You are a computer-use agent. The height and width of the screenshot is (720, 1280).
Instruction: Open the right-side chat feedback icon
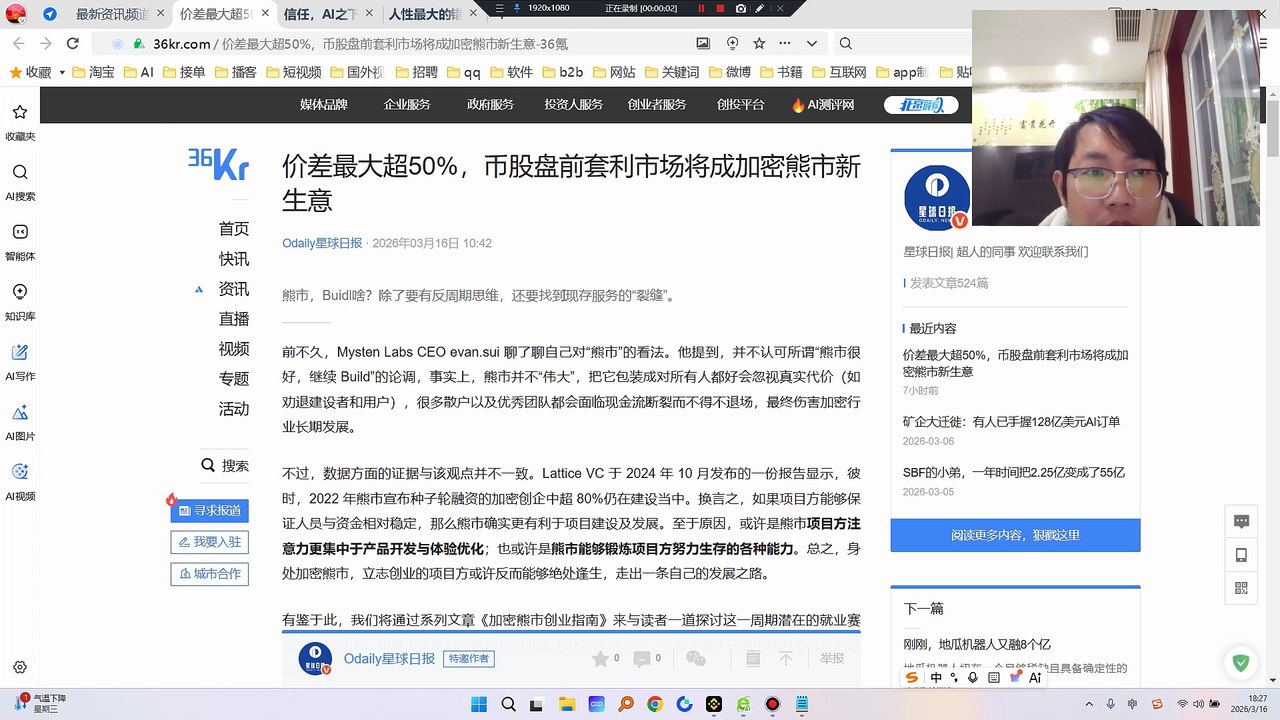click(x=1242, y=521)
